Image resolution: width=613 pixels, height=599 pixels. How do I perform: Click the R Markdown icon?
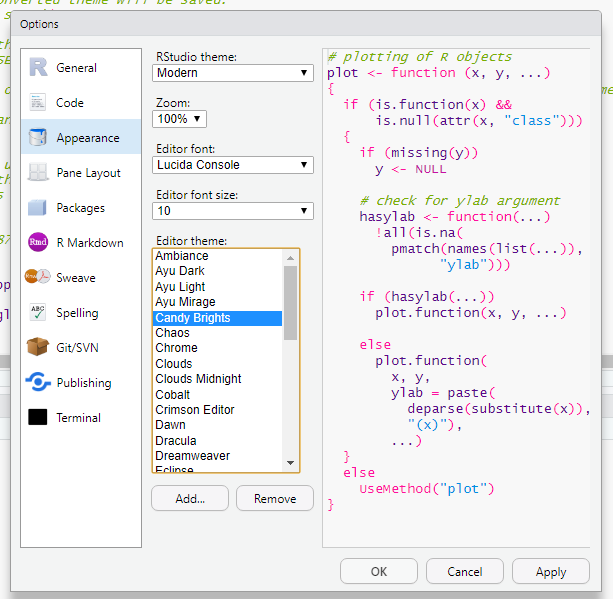tap(38, 243)
